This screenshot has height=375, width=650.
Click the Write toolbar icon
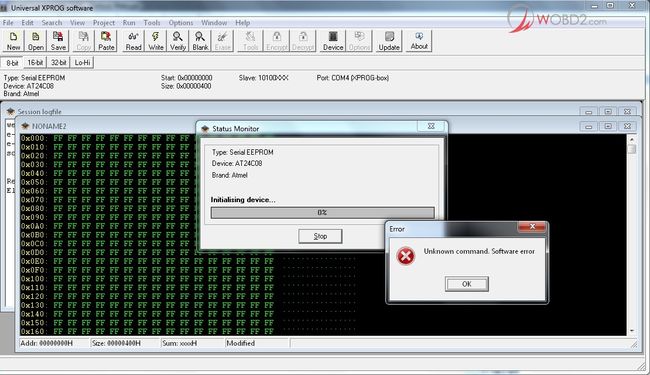[x=156, y=41]
